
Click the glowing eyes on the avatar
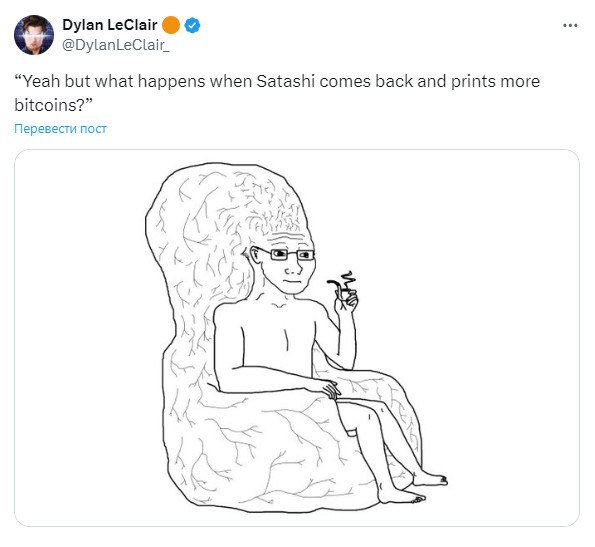pos(34,36)
